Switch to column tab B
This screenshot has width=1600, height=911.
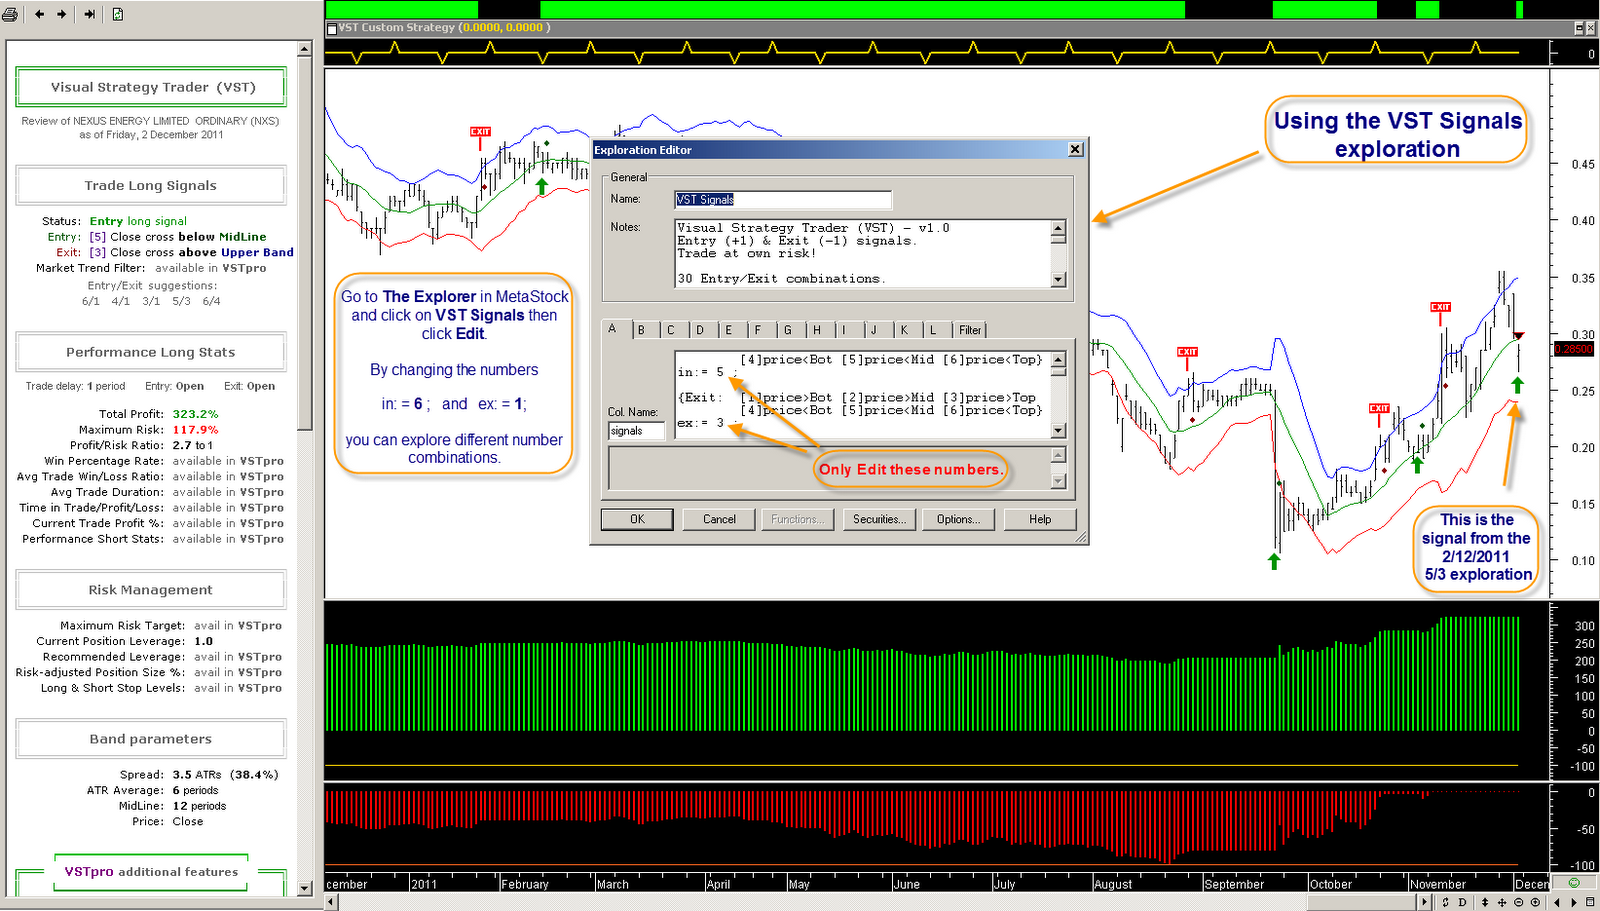click(x=643, y=330)
